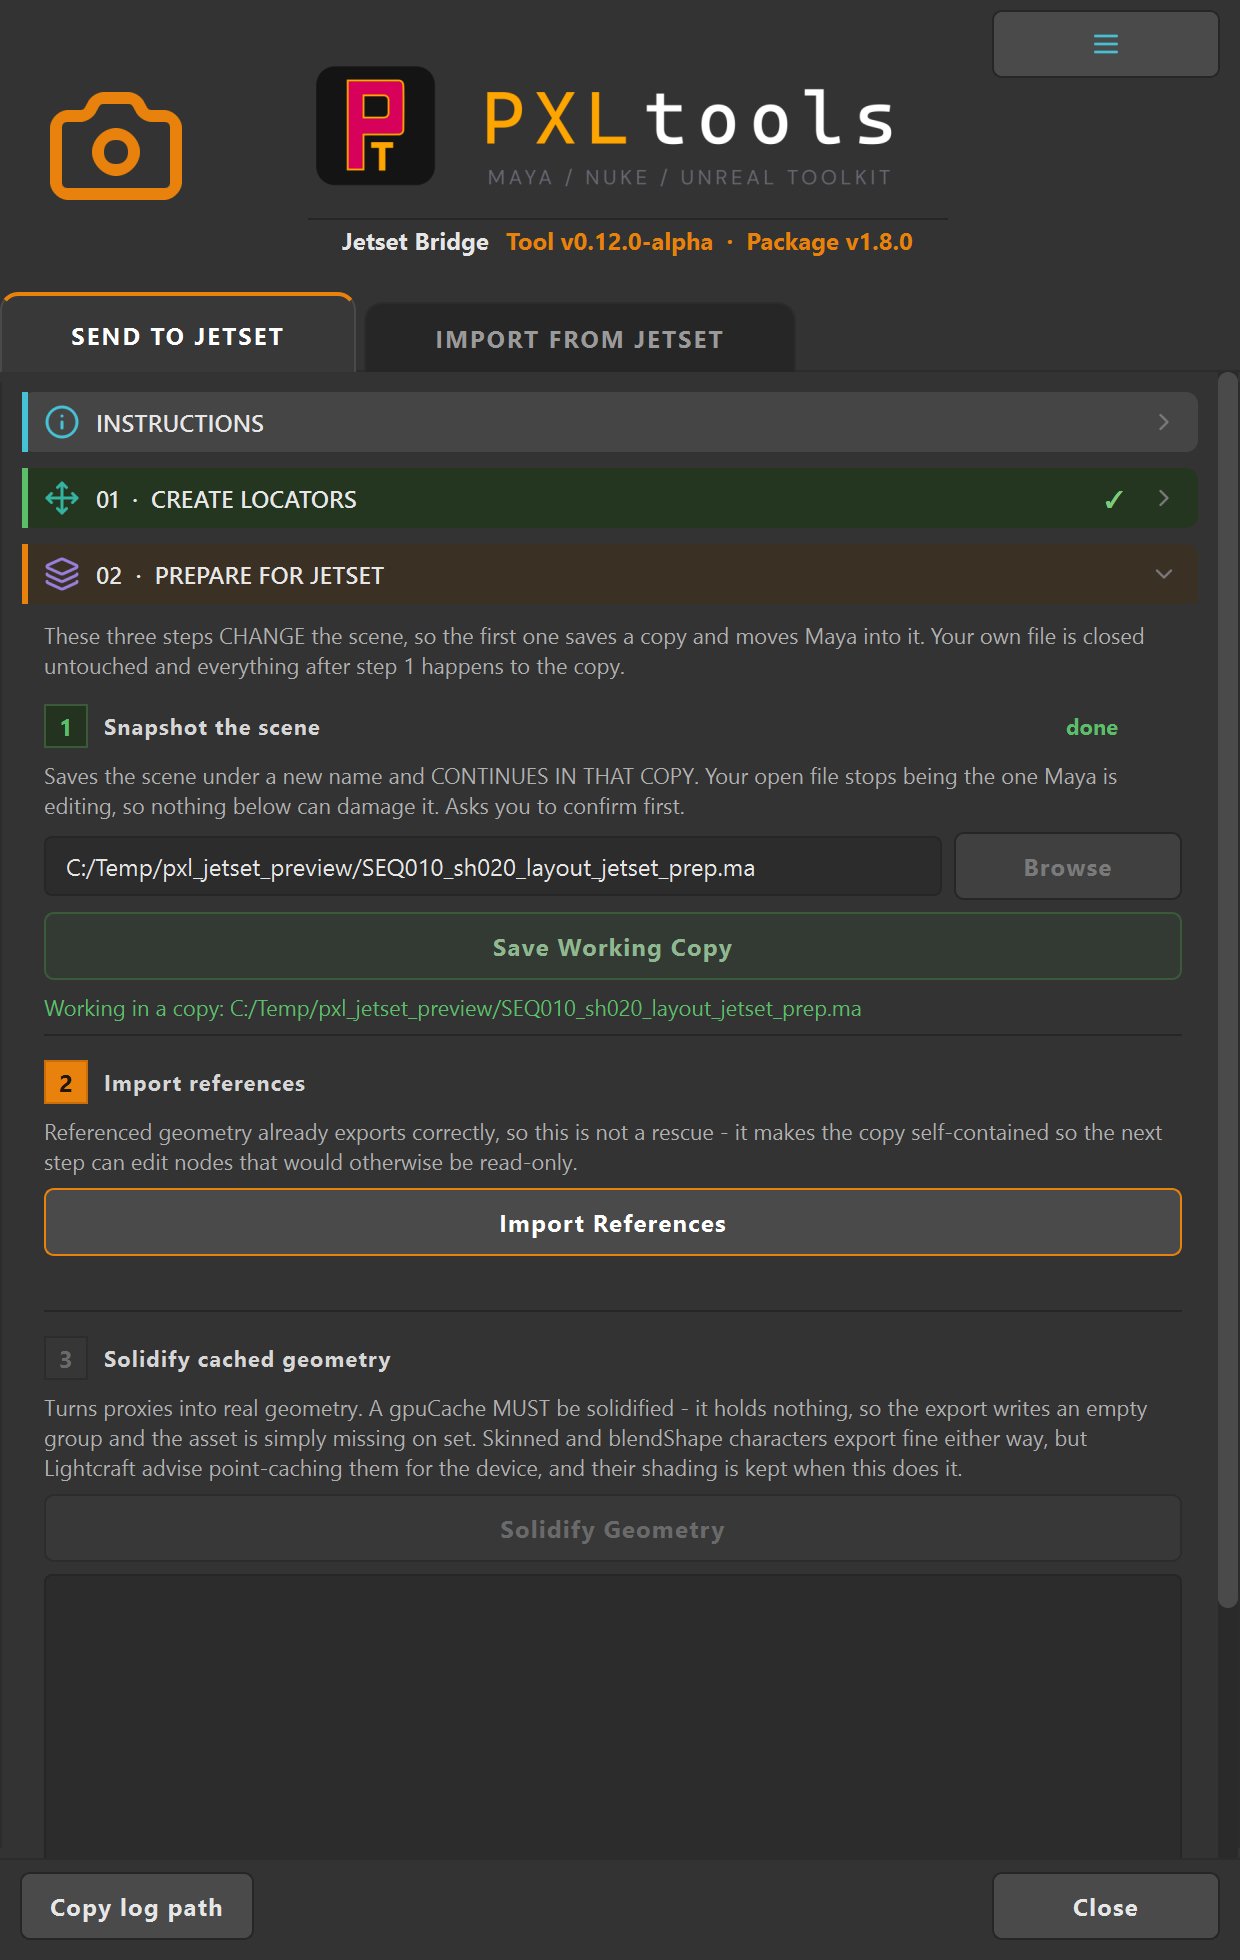Click the Import References button

pos(612,1223)
